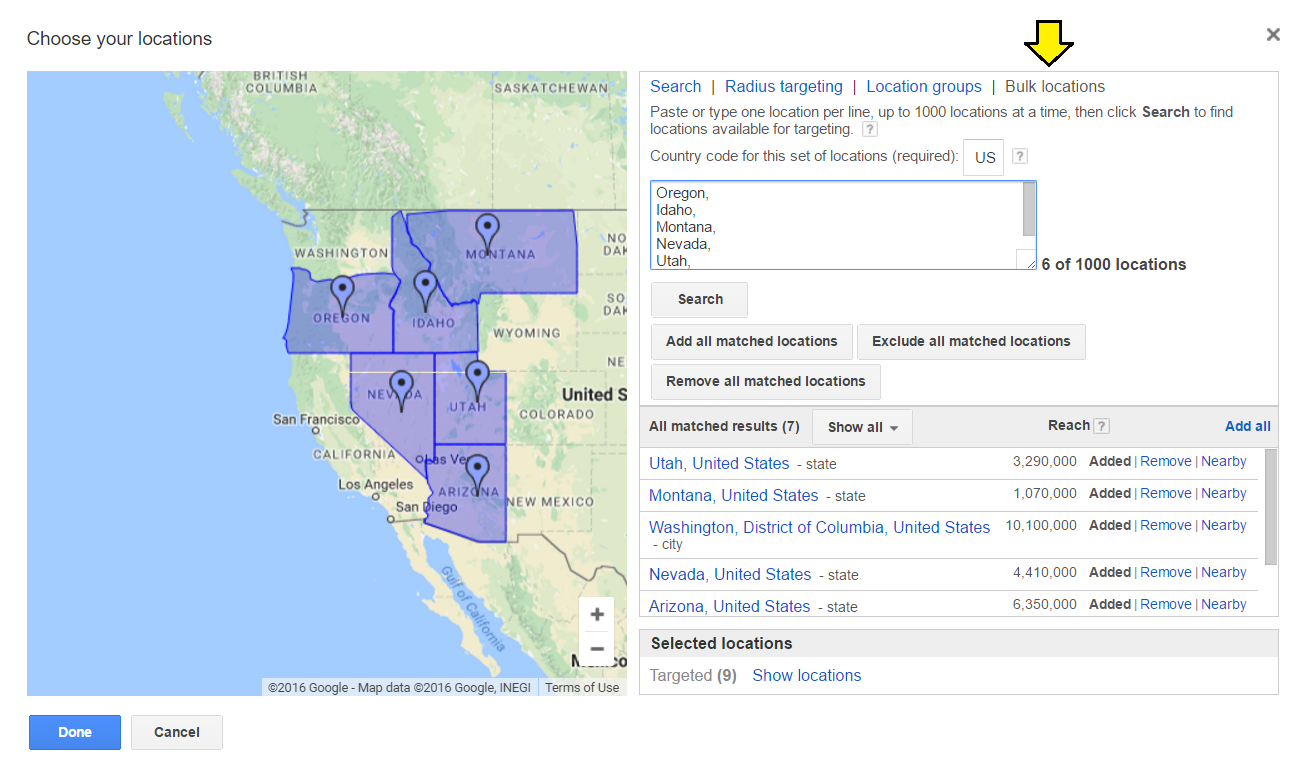Remove Nevada from targeted locations
Viewport: 1310px width, 783px height.
point(1166,573)
